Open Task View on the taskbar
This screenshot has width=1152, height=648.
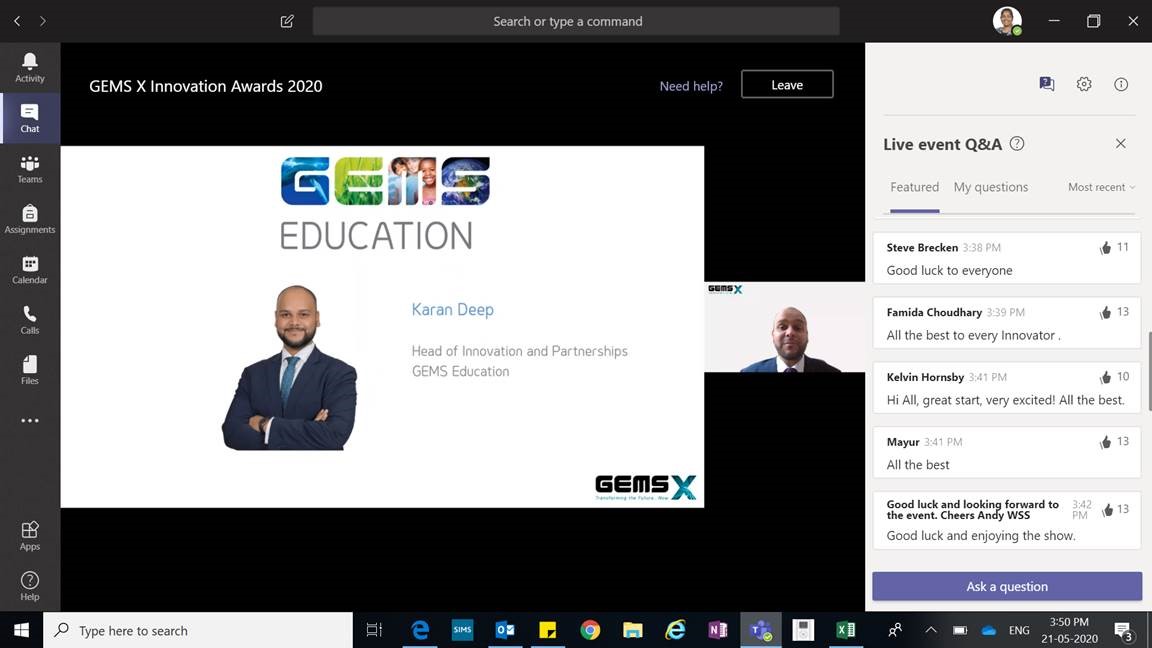pos(375,630)
